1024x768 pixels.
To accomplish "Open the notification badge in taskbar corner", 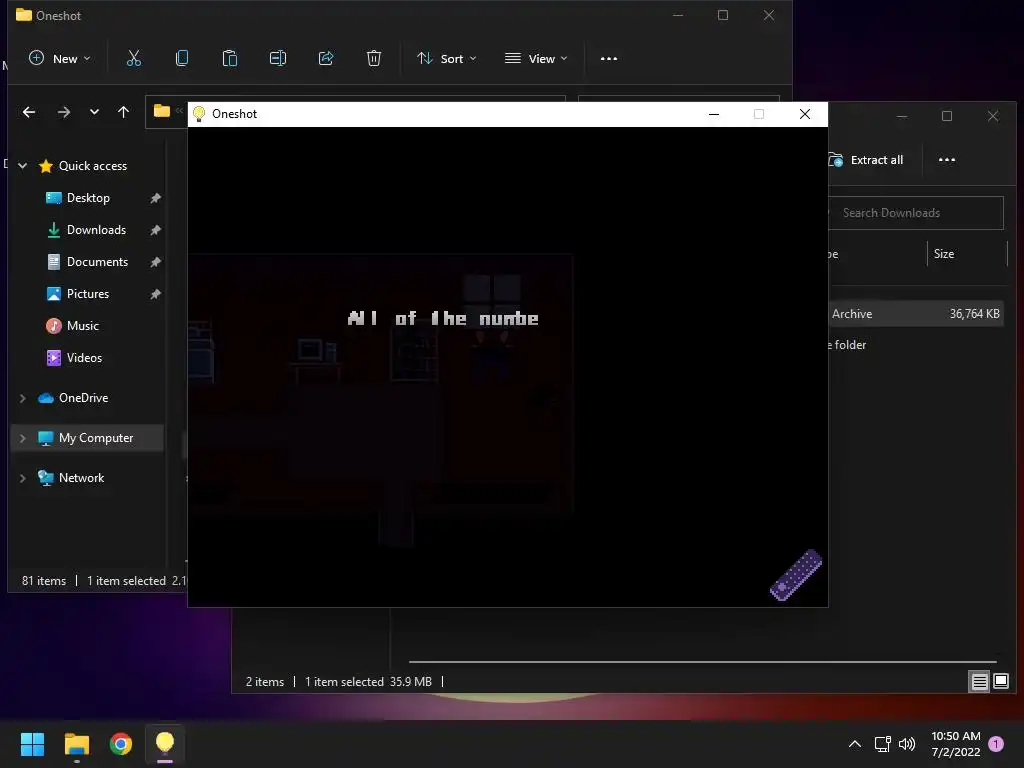I will pos(996,744).
